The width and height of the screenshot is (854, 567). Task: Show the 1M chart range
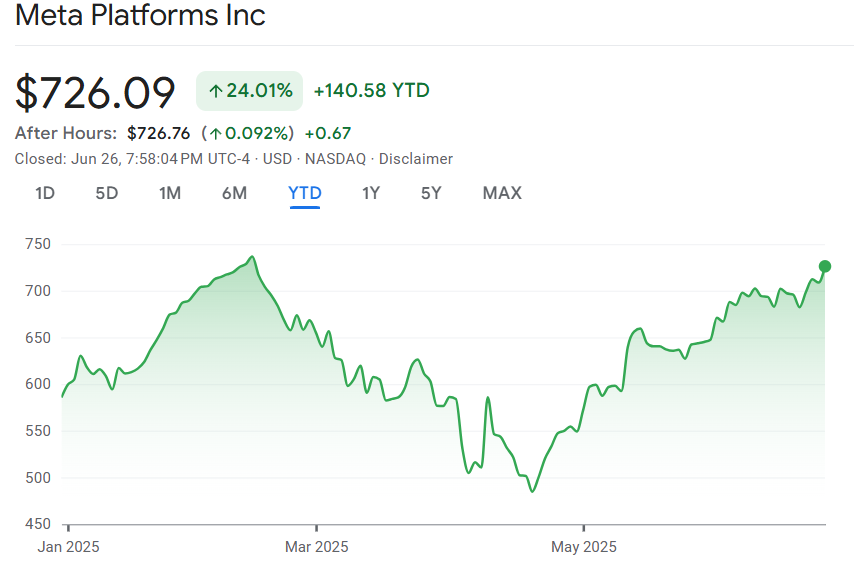tap(170, 193)
